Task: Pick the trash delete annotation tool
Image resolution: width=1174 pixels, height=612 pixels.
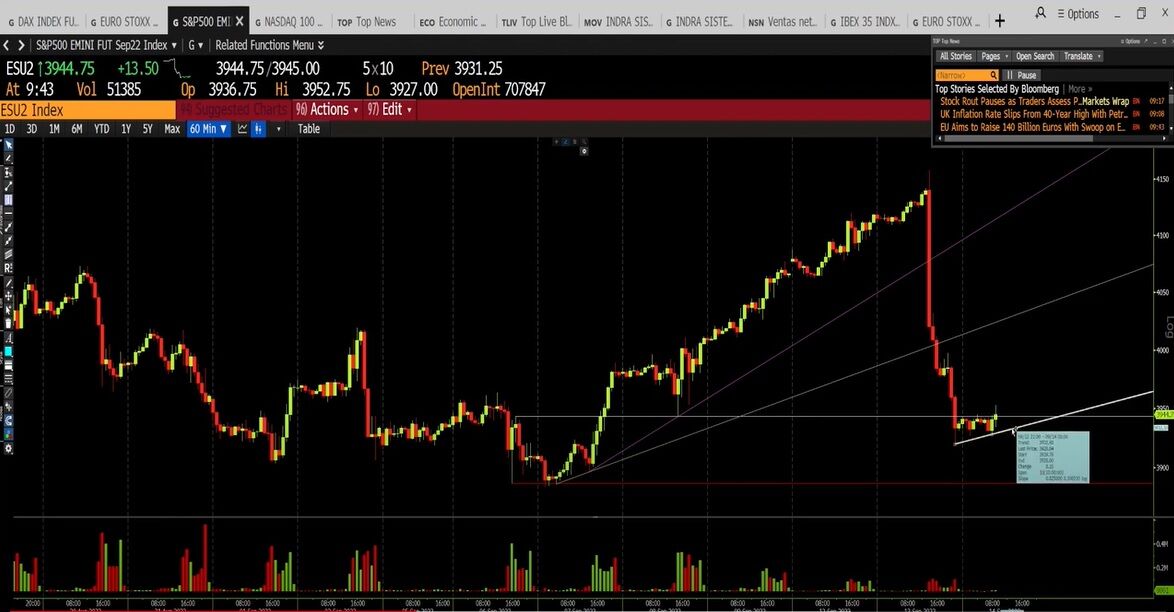Action: [8, 323]
